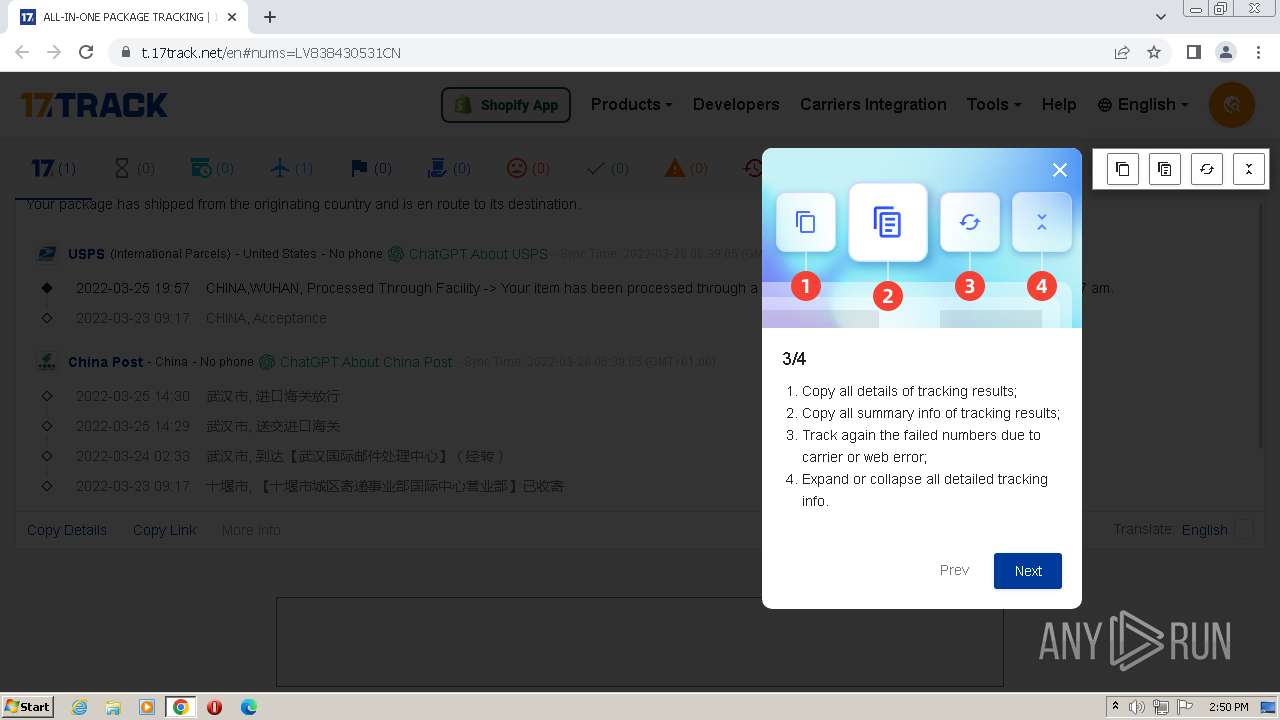
Task: Open a new browser tab with plus
Action: point(270,17)
